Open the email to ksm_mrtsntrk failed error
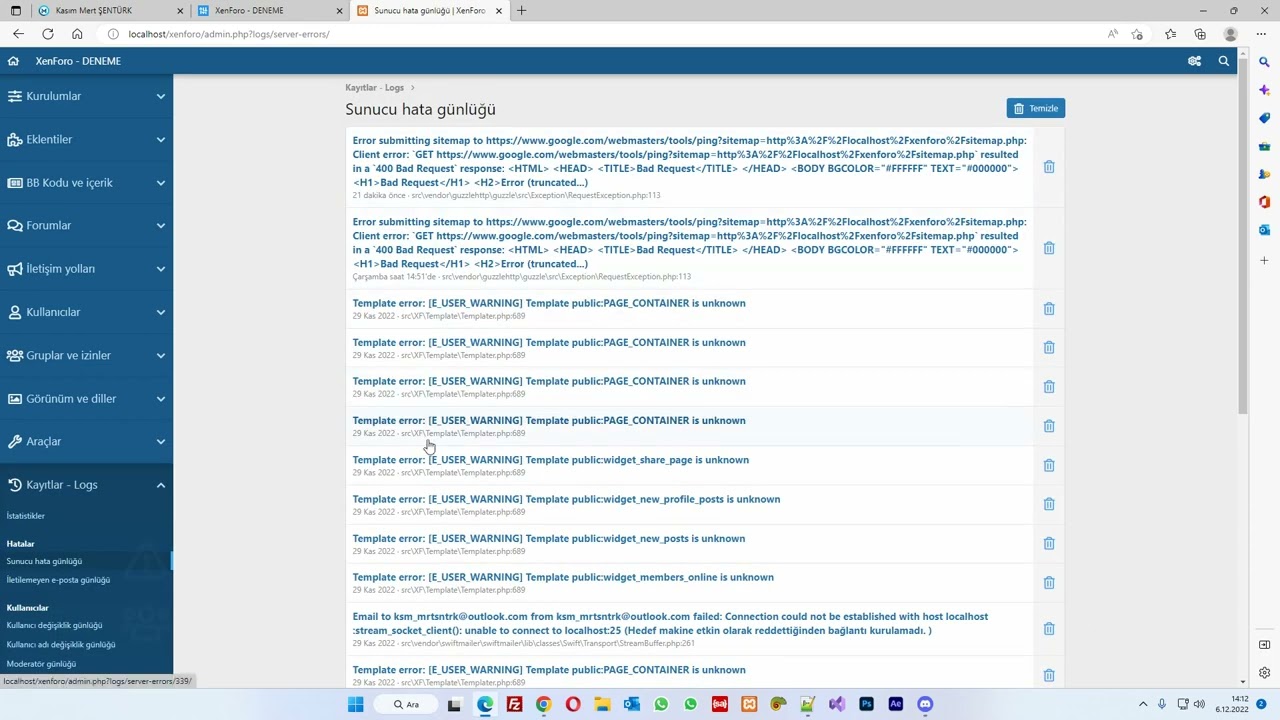Screen dimensions: 1280x720 point(670,623)
